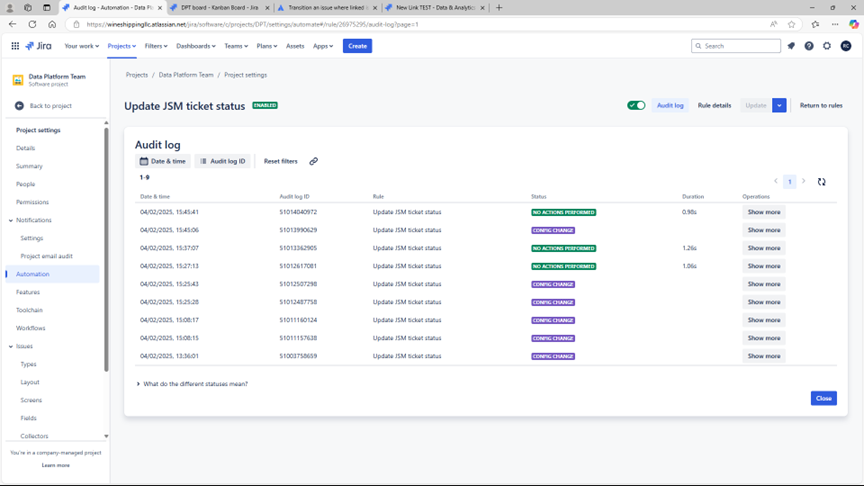Click the Projects breadcrumb link
Viewport: 864px width, 486px height.
click(x=137, y=75)
